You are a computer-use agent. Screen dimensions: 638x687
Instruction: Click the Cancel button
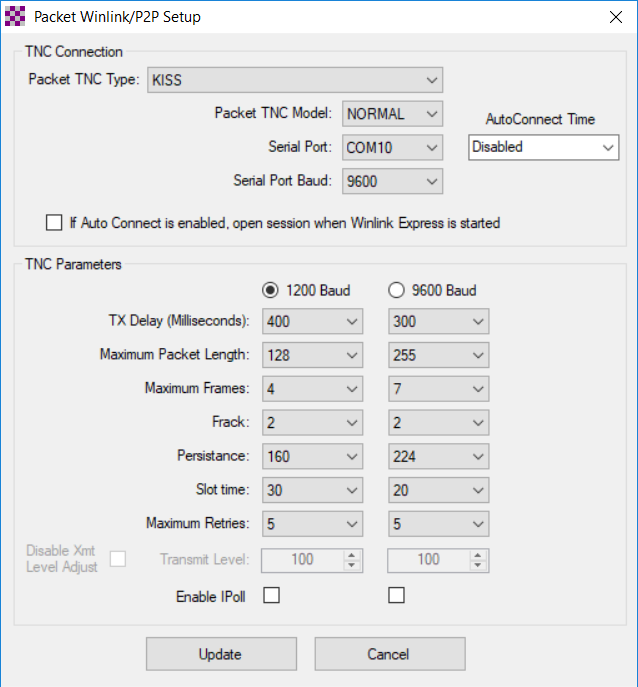389,654
